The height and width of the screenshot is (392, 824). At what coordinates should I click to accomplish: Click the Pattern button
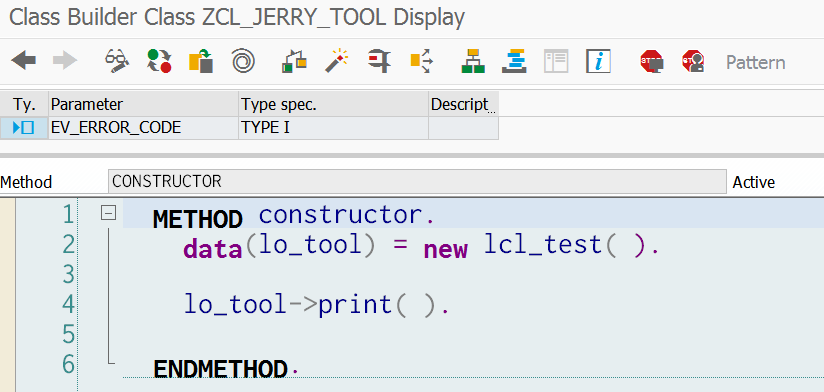coord(756,63)
